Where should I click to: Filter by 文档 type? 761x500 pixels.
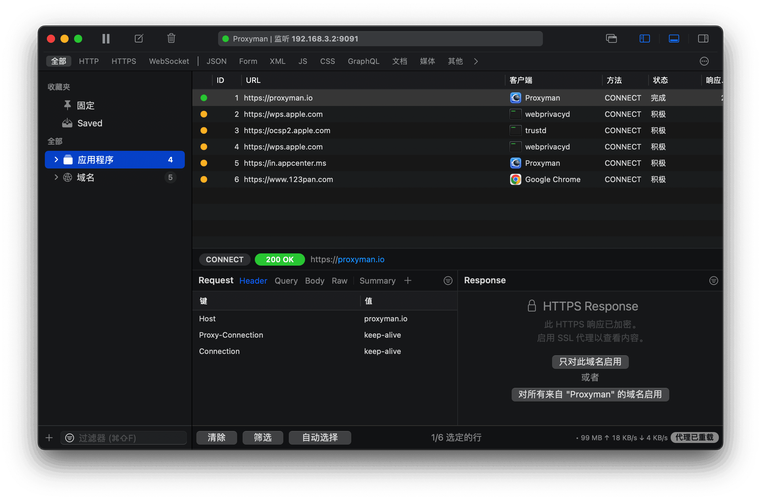400,61
